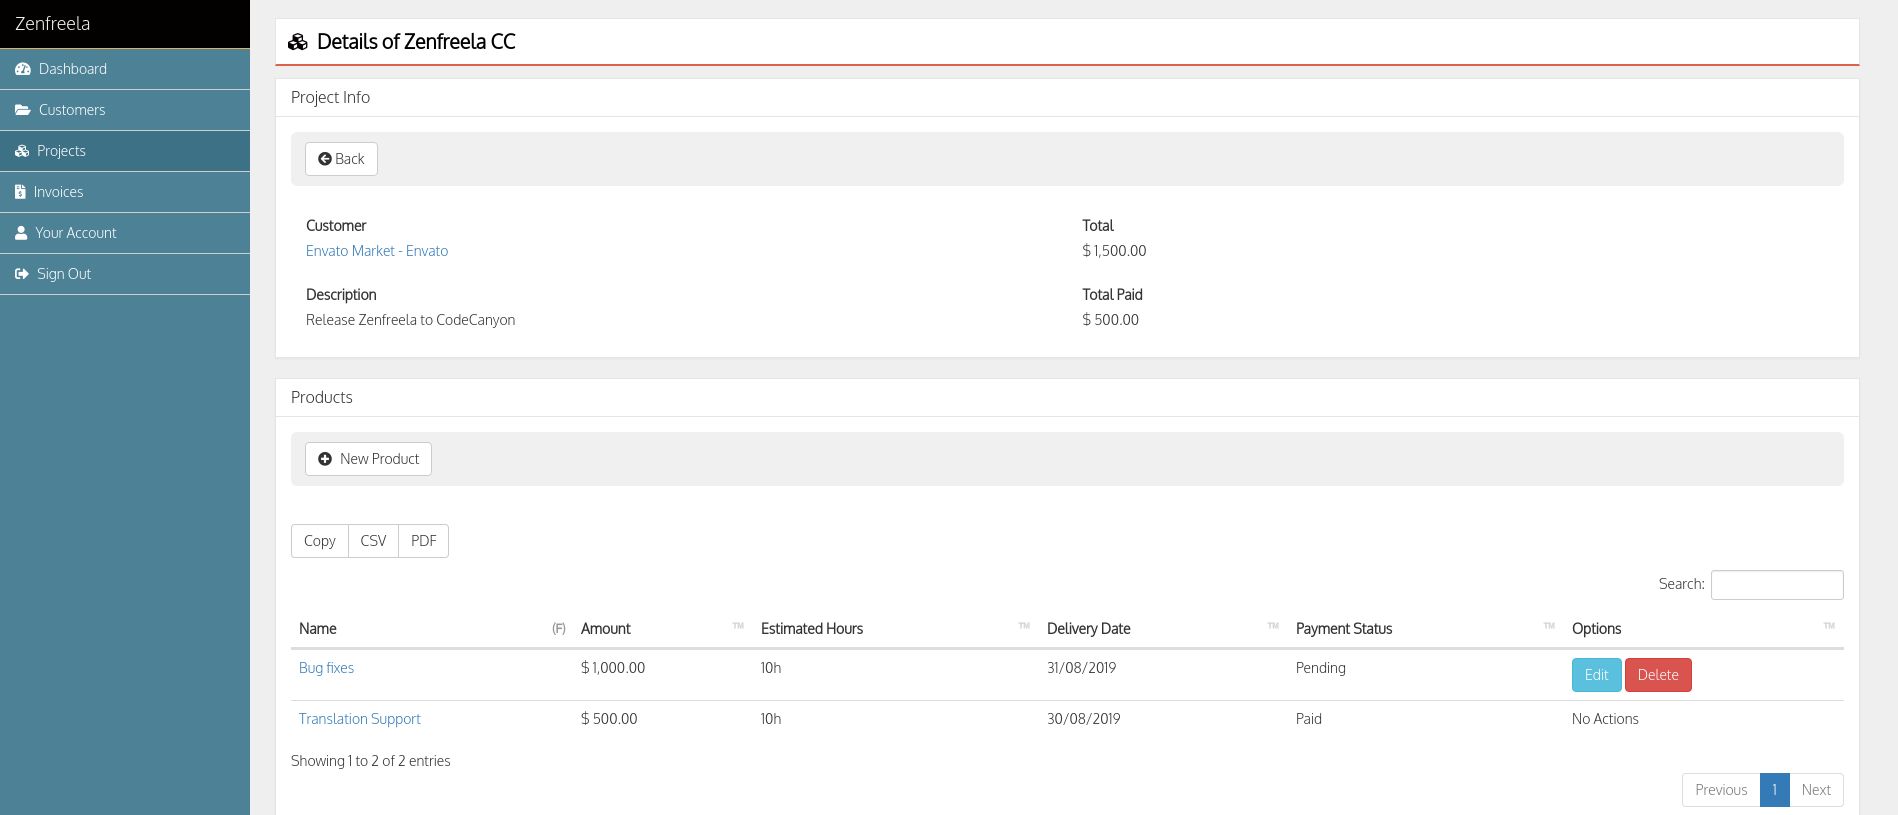Click the Your Account user icon

click(x=21, y=233)
